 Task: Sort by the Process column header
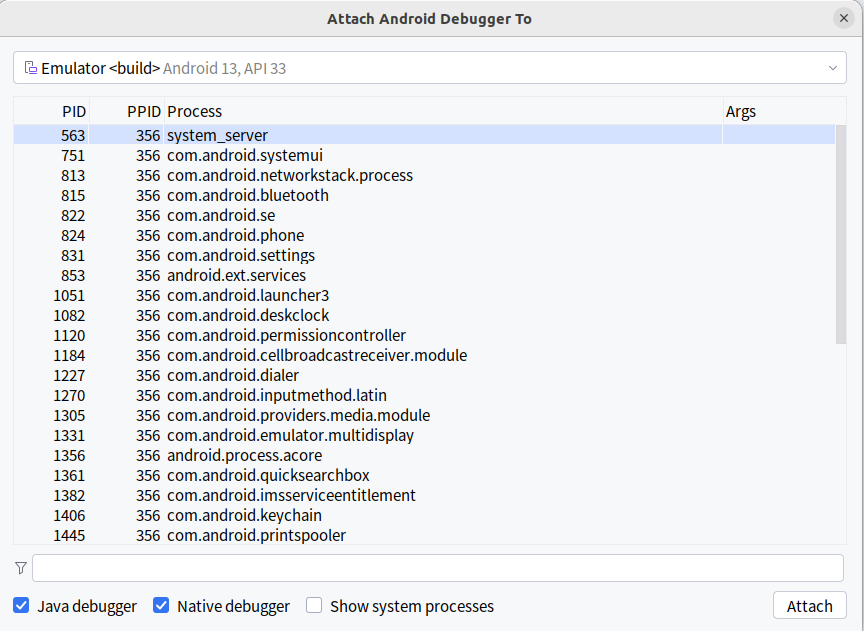pos(444,111)
